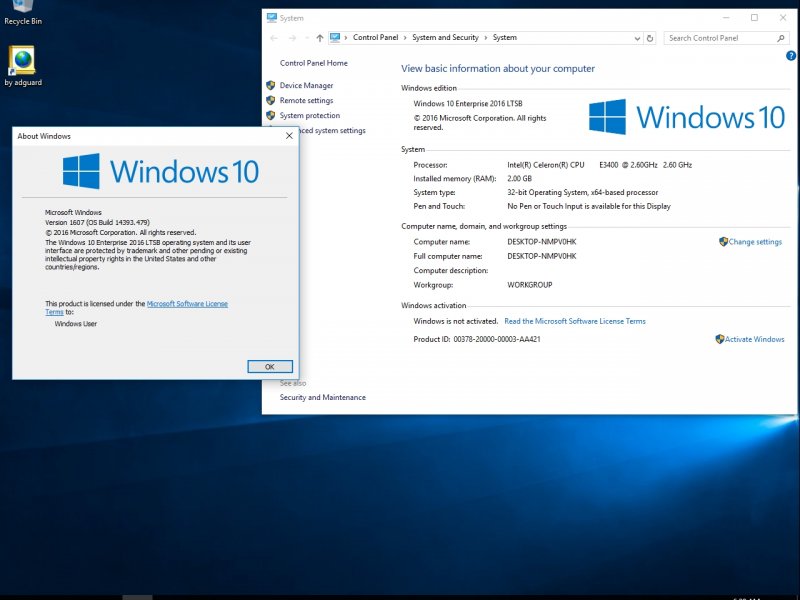Open license terms link in About Windows

pyautogui.click(x=187, y=304)
